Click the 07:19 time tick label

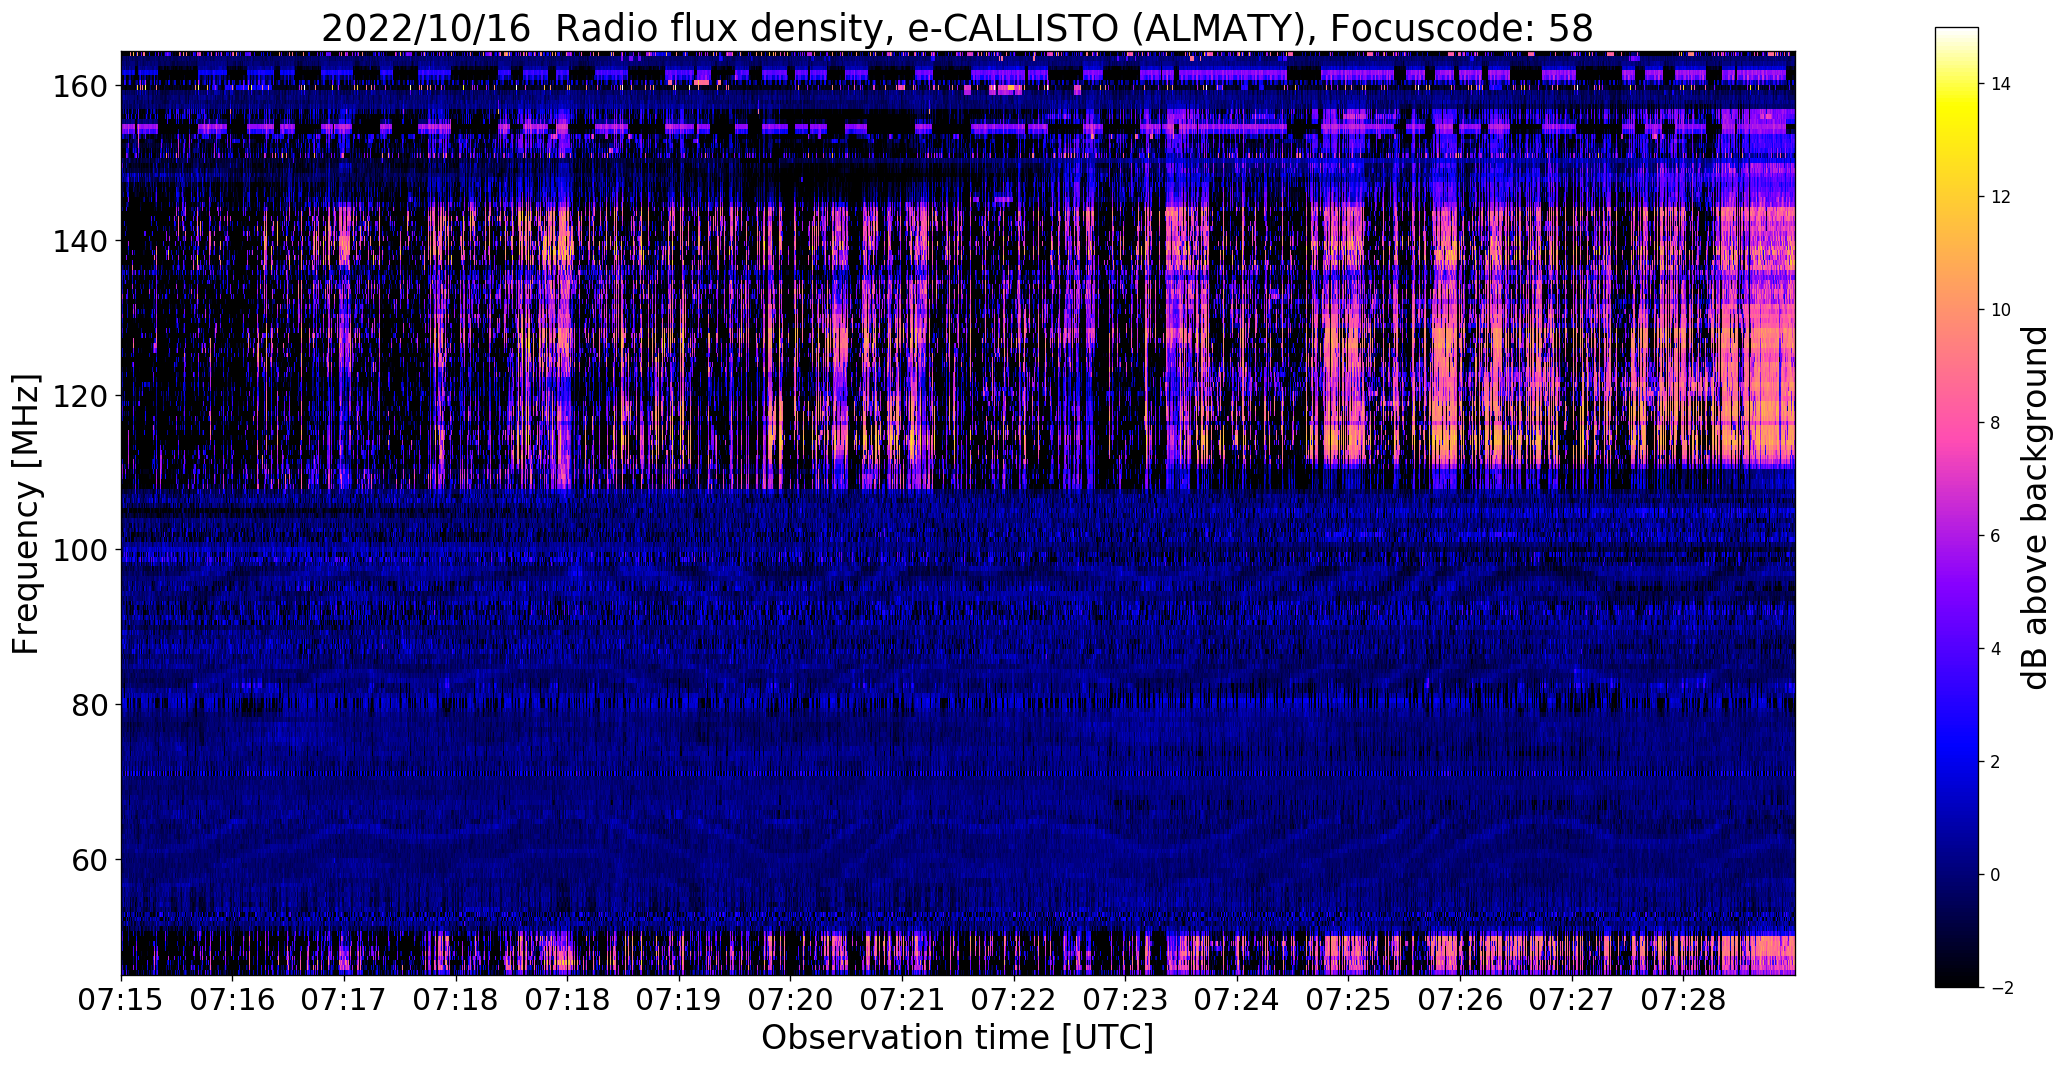[679, 1000]
